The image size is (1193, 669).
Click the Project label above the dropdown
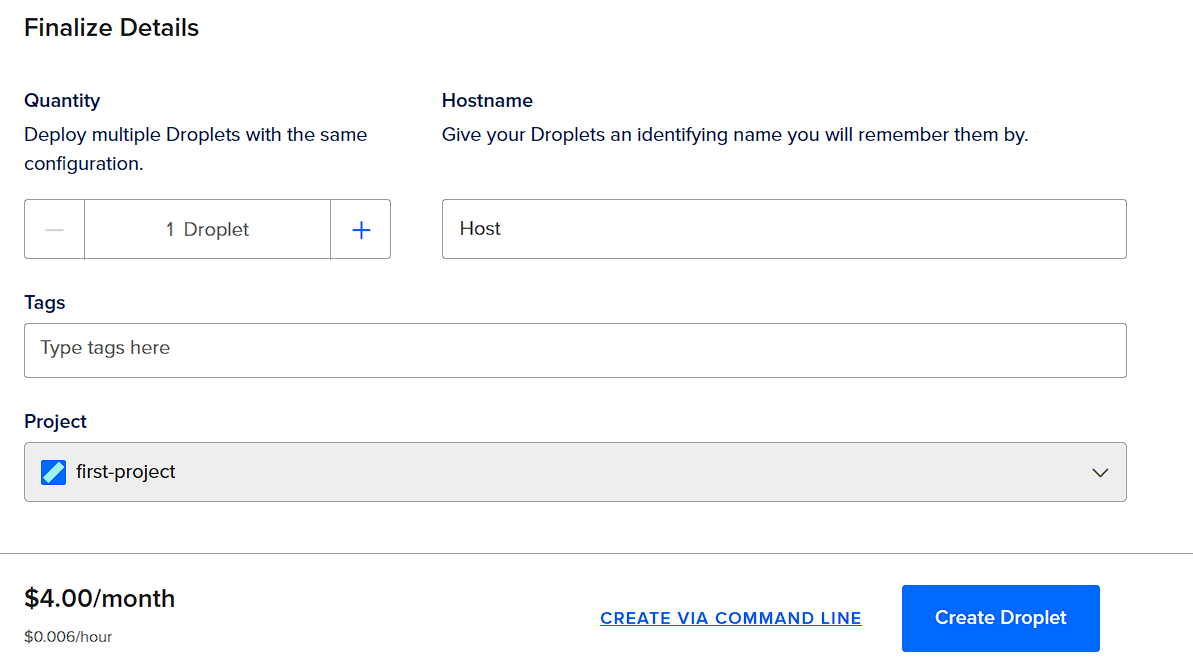click(55, 421)
